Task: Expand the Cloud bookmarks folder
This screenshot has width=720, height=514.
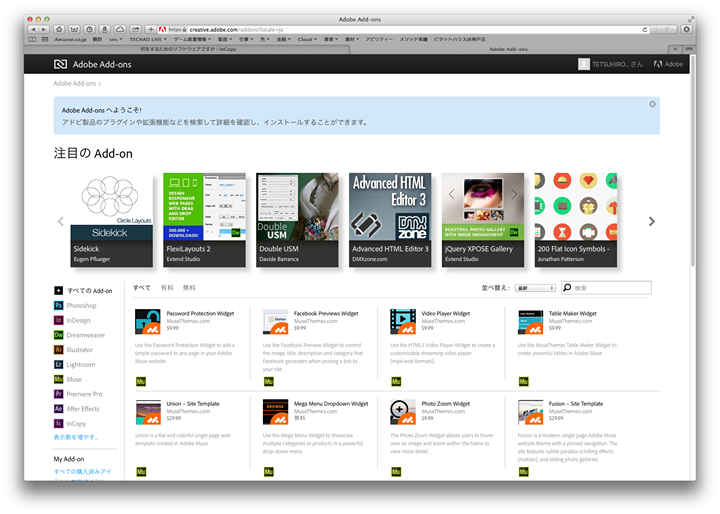Action: (x=307, y=40)
